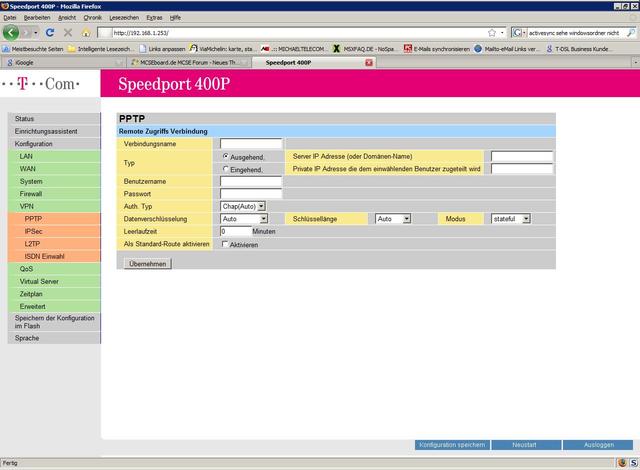Open the ISDN Einwahl sidebar item
Image resolution: width=640 pixels, height=470 pixels.
coord(54,256)
